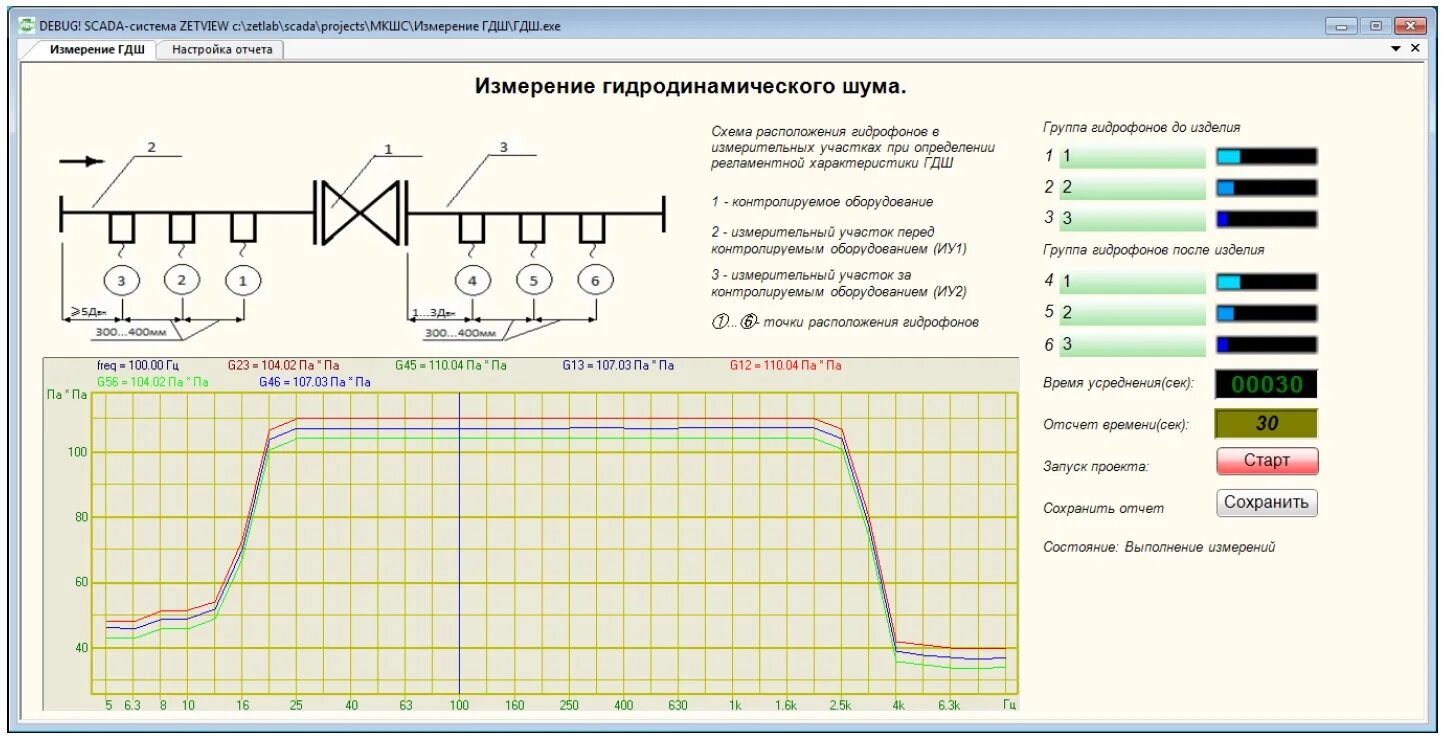Minimize the ZETVIEW window
Viewport: 1446px width, 738px height.
(x=1342, y=26)
